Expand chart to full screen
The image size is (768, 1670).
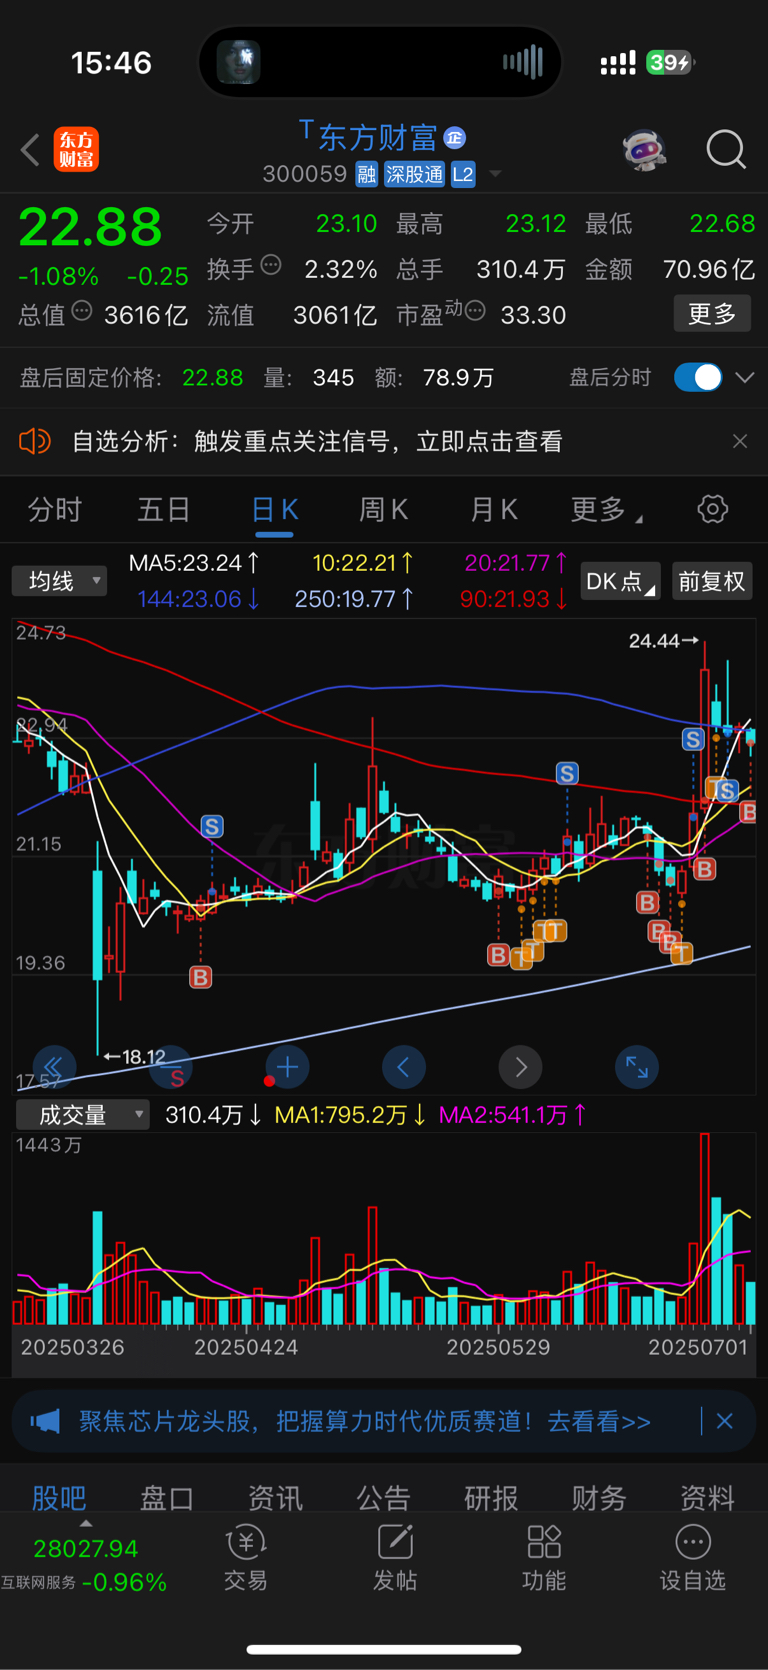(637, 1067)
